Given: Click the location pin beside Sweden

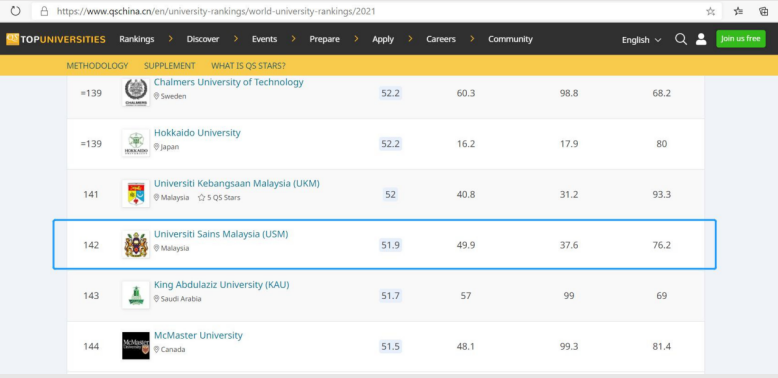Looking at the screenshot, I should [156, 96].
